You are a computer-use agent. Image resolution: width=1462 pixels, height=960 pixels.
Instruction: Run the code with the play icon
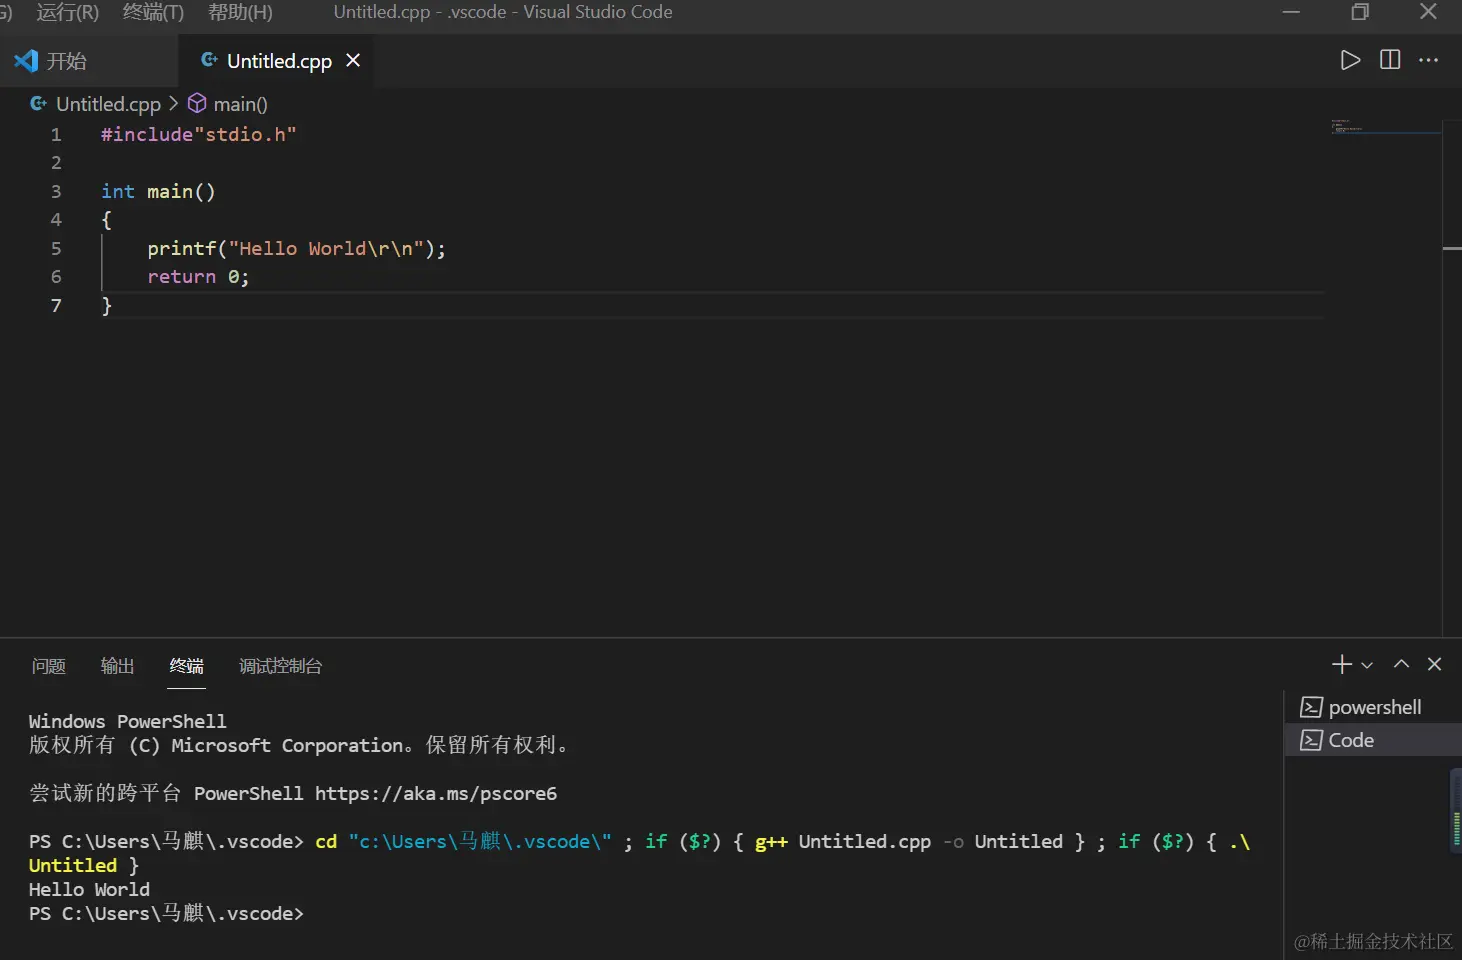click(x=1350, y=60)
